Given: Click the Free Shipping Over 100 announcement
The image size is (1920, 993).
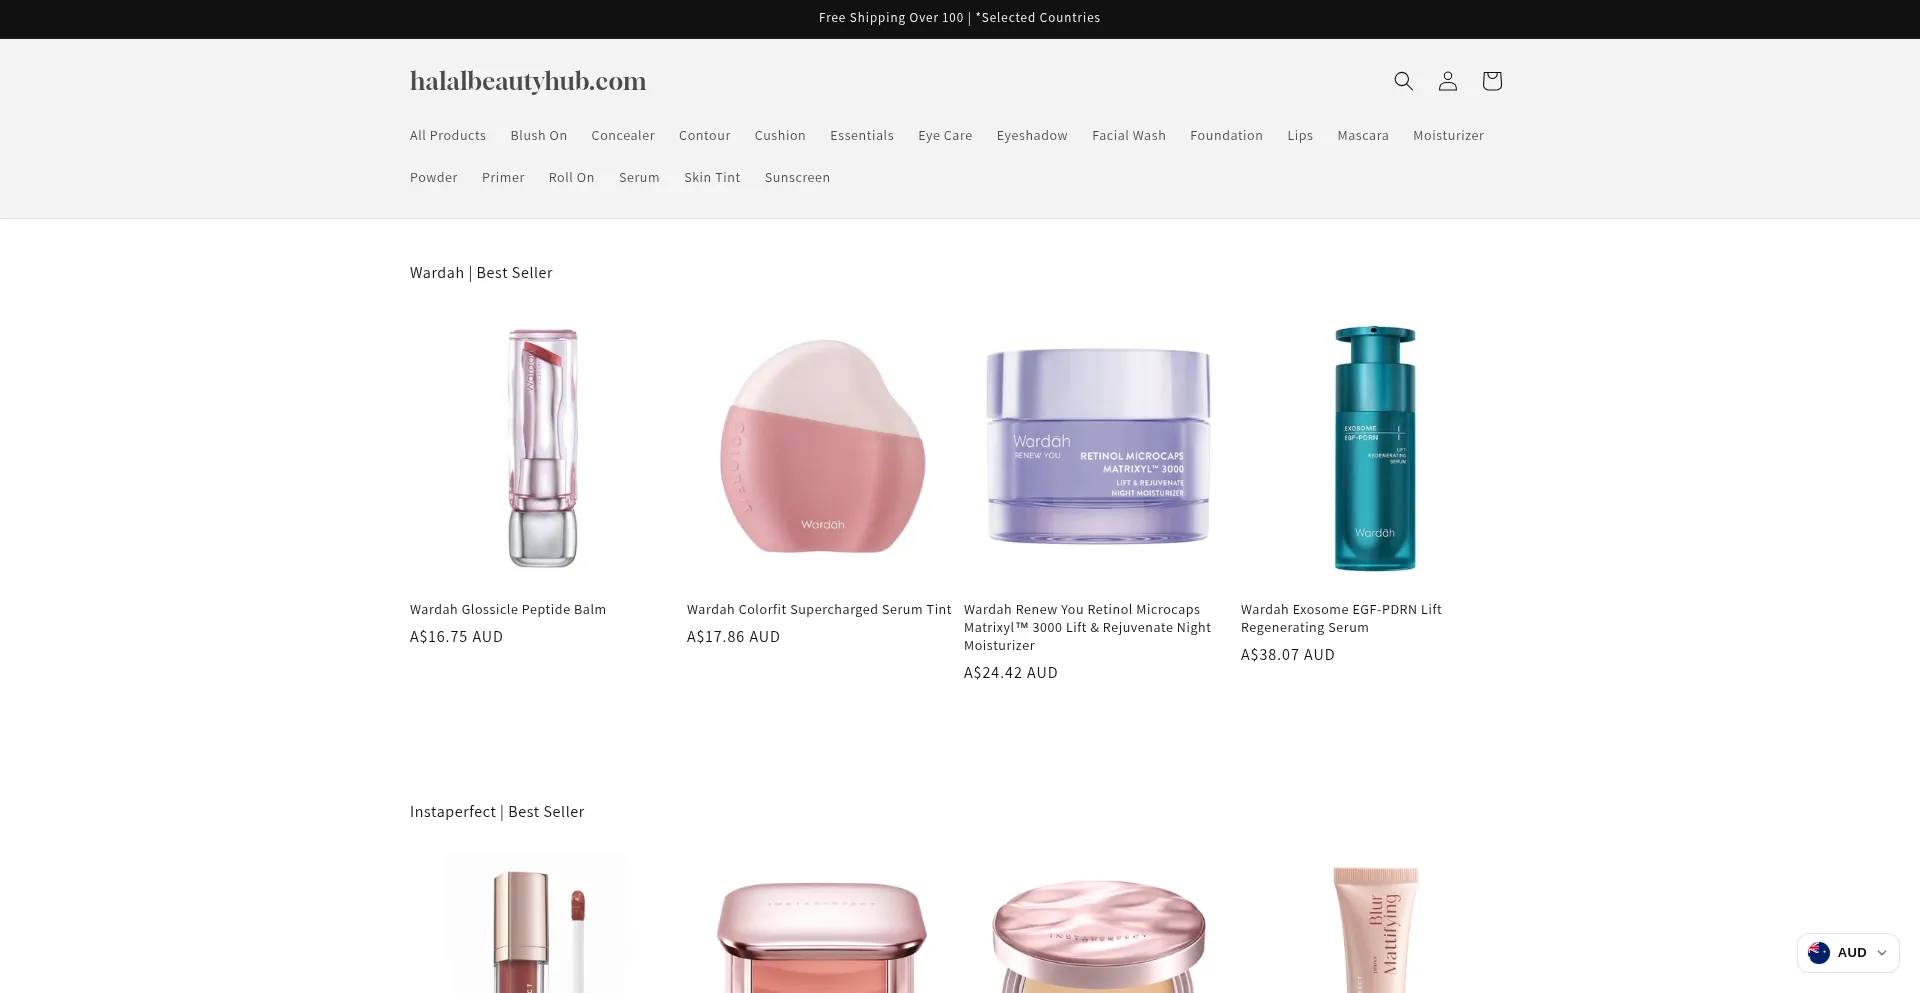Looking at the screenshot, I should coord(959,18).
